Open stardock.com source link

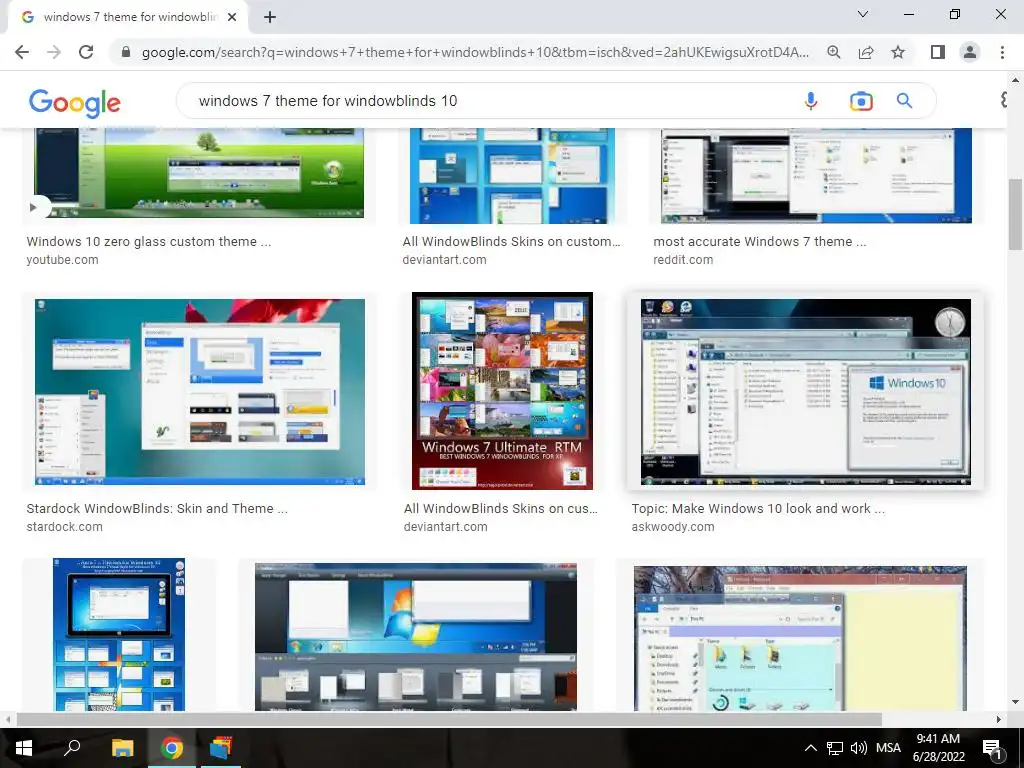[65, 527]
